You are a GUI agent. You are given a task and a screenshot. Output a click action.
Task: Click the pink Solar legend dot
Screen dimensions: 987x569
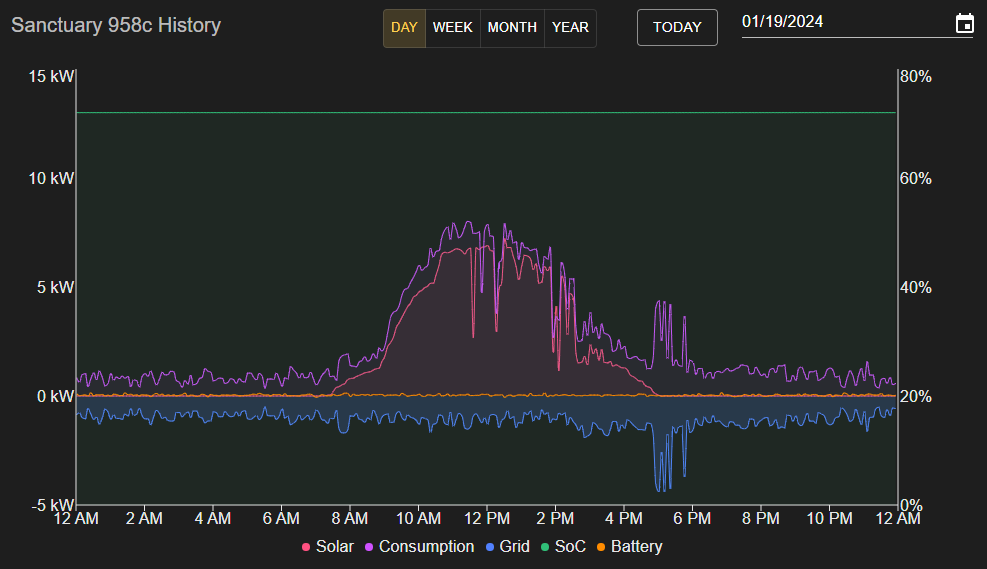[306, 547]
